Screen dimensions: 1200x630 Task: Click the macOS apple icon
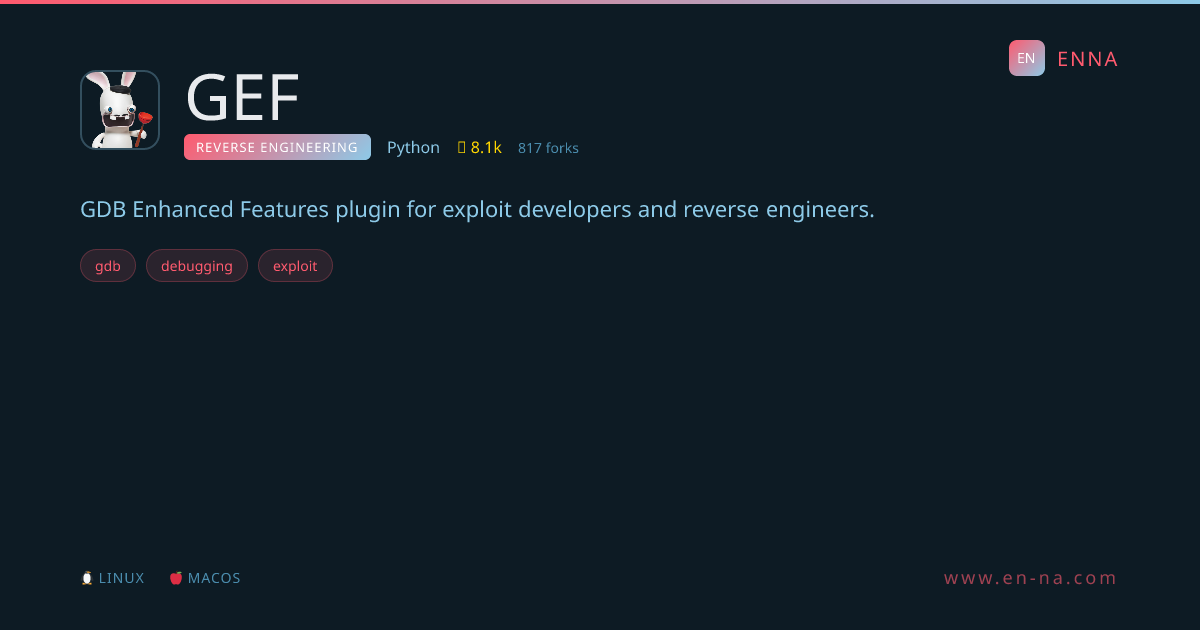pyautogui.click(x=176, y=578)
